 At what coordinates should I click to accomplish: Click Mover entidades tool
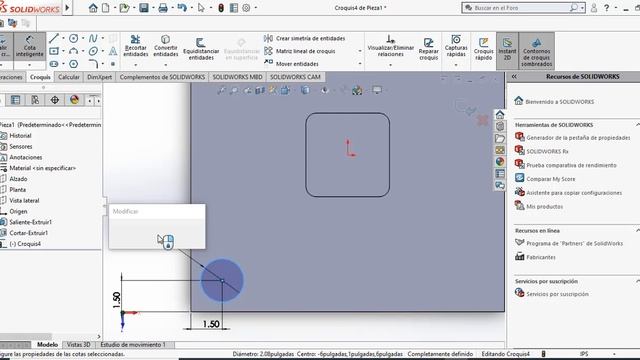click(x=291, y=64)
